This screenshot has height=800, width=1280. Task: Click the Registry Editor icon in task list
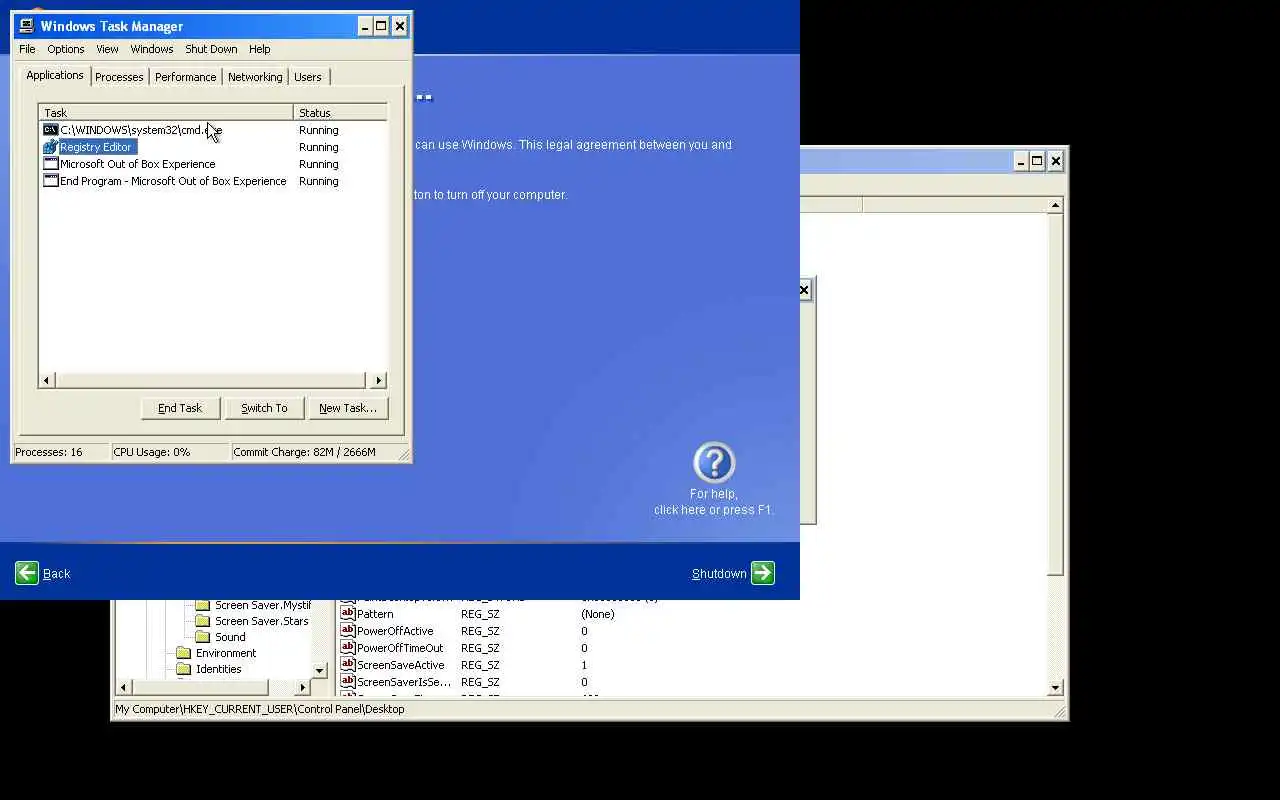click(51, 147)
